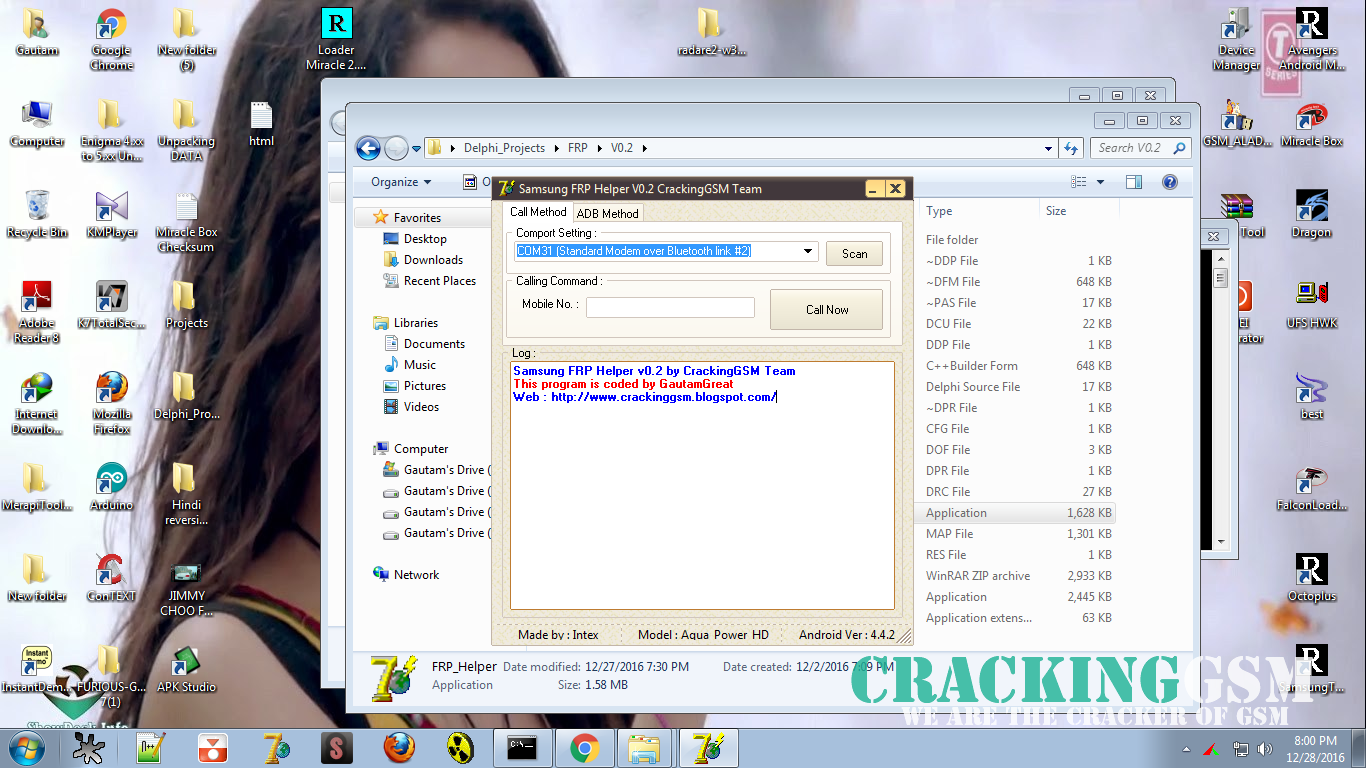Switch to the ADB Method tab
Image resolution: width=1366 pixels, height=768 pixels.
tap(607, 212)
